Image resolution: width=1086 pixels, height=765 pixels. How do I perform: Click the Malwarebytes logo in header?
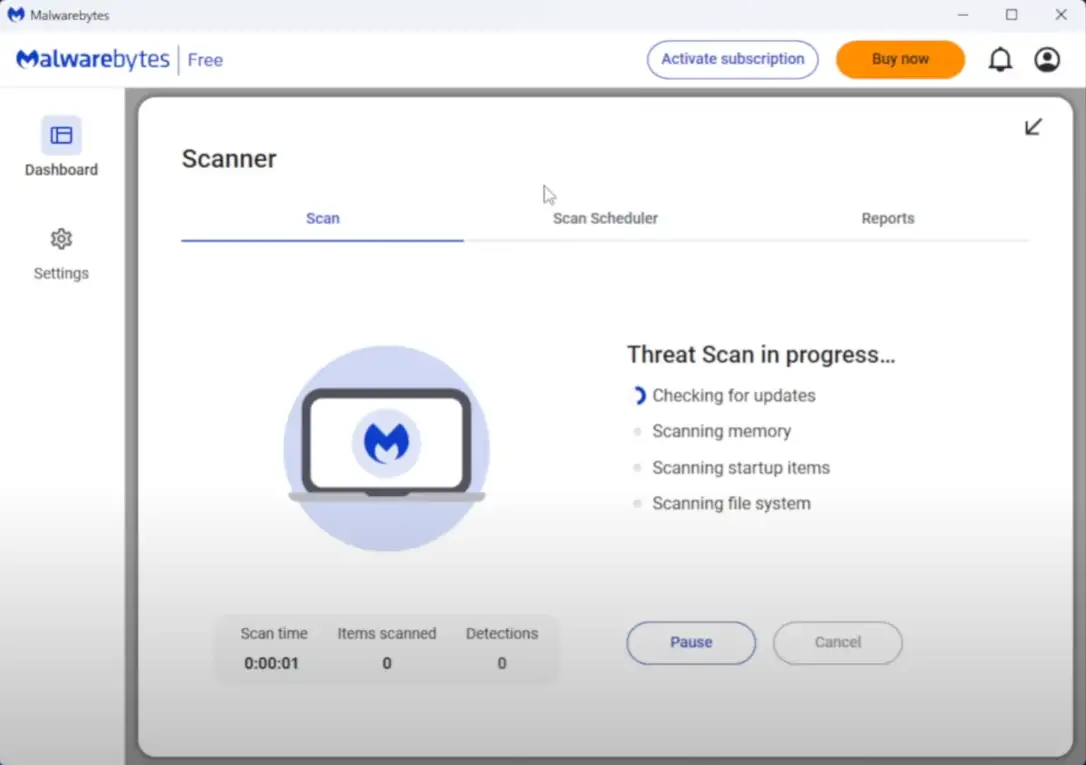[93, 60]
